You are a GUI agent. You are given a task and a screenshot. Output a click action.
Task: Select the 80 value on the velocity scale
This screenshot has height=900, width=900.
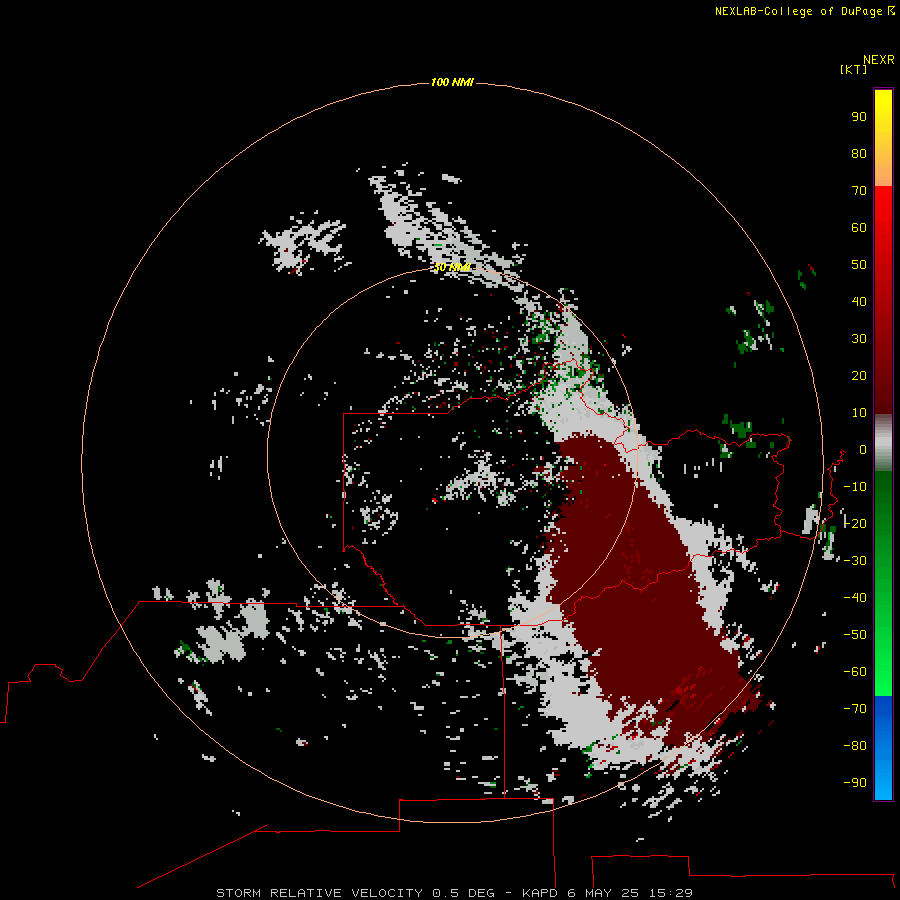click(x=859, y=153)
